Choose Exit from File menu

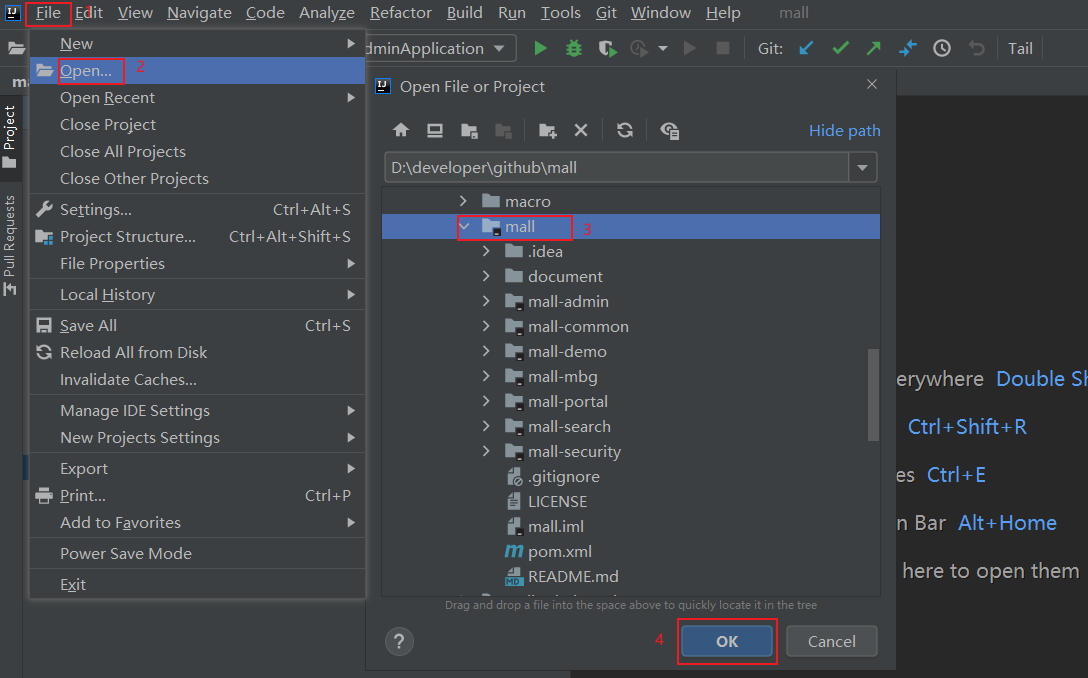click(198, 584)
